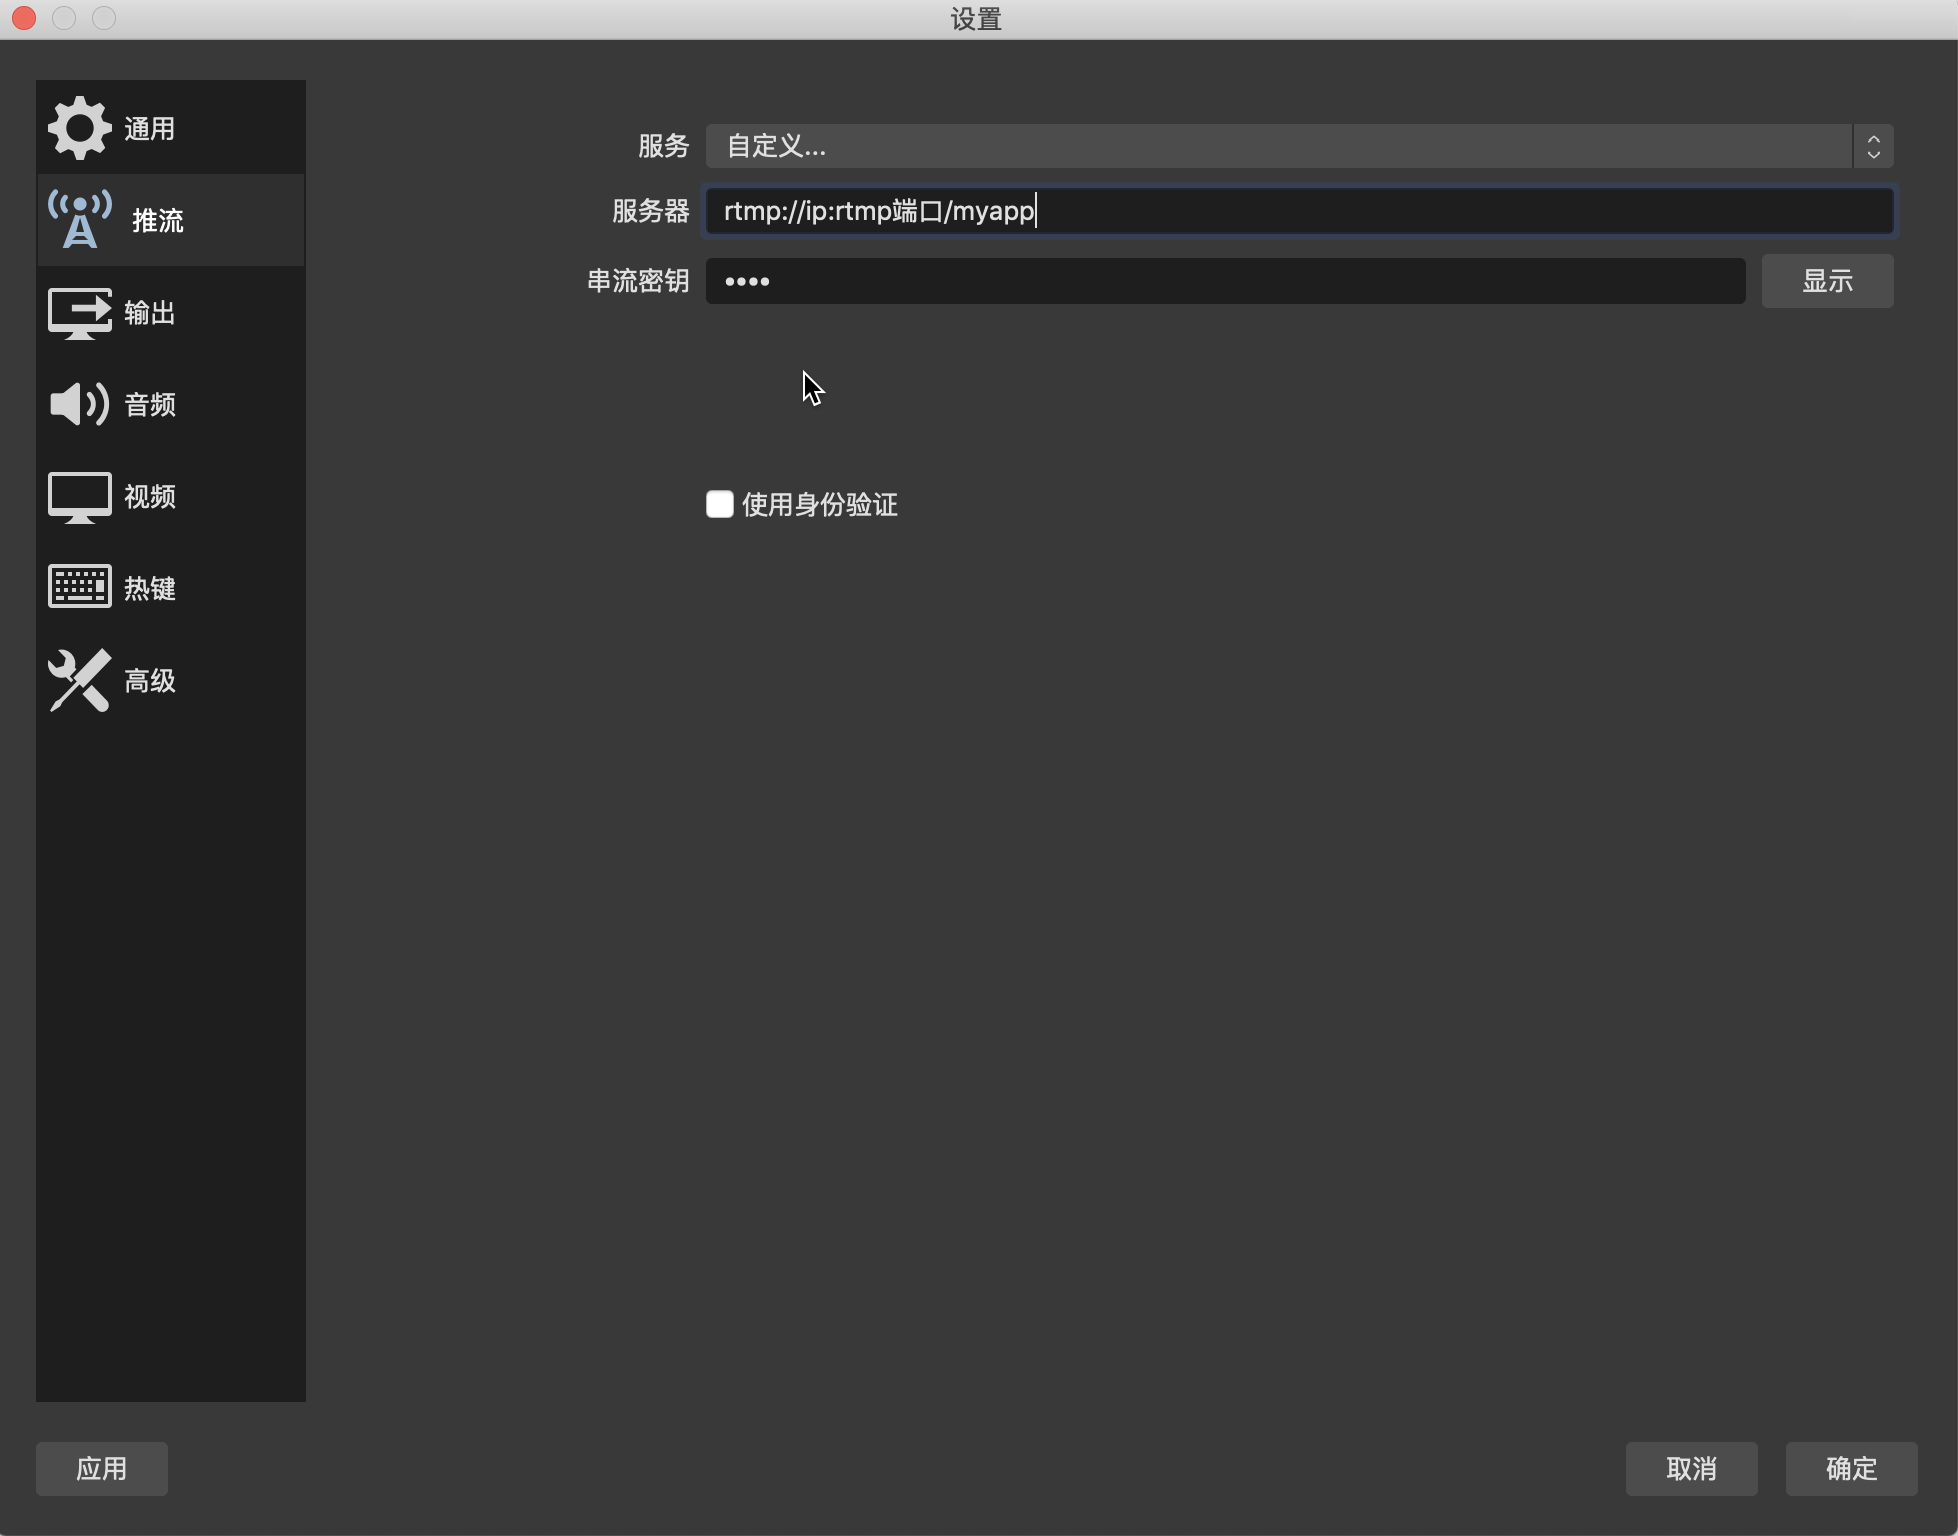Click the Output monitor arrow icon
Viewport: 1958px width, 1536px height.
coord(80,313)
